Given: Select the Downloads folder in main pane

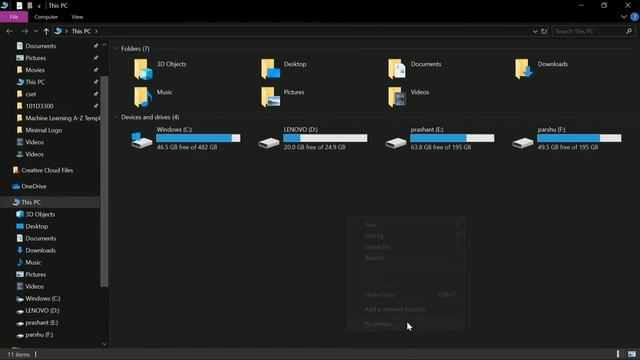Looking at the screenshot, I should click(542, 69).
